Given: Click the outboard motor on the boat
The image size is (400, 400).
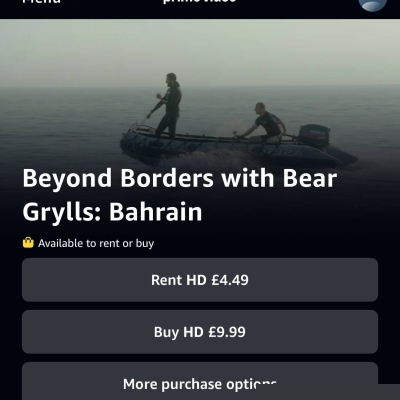Looking at the screenshot, I should pyautogui.click(x=313, y=135).
